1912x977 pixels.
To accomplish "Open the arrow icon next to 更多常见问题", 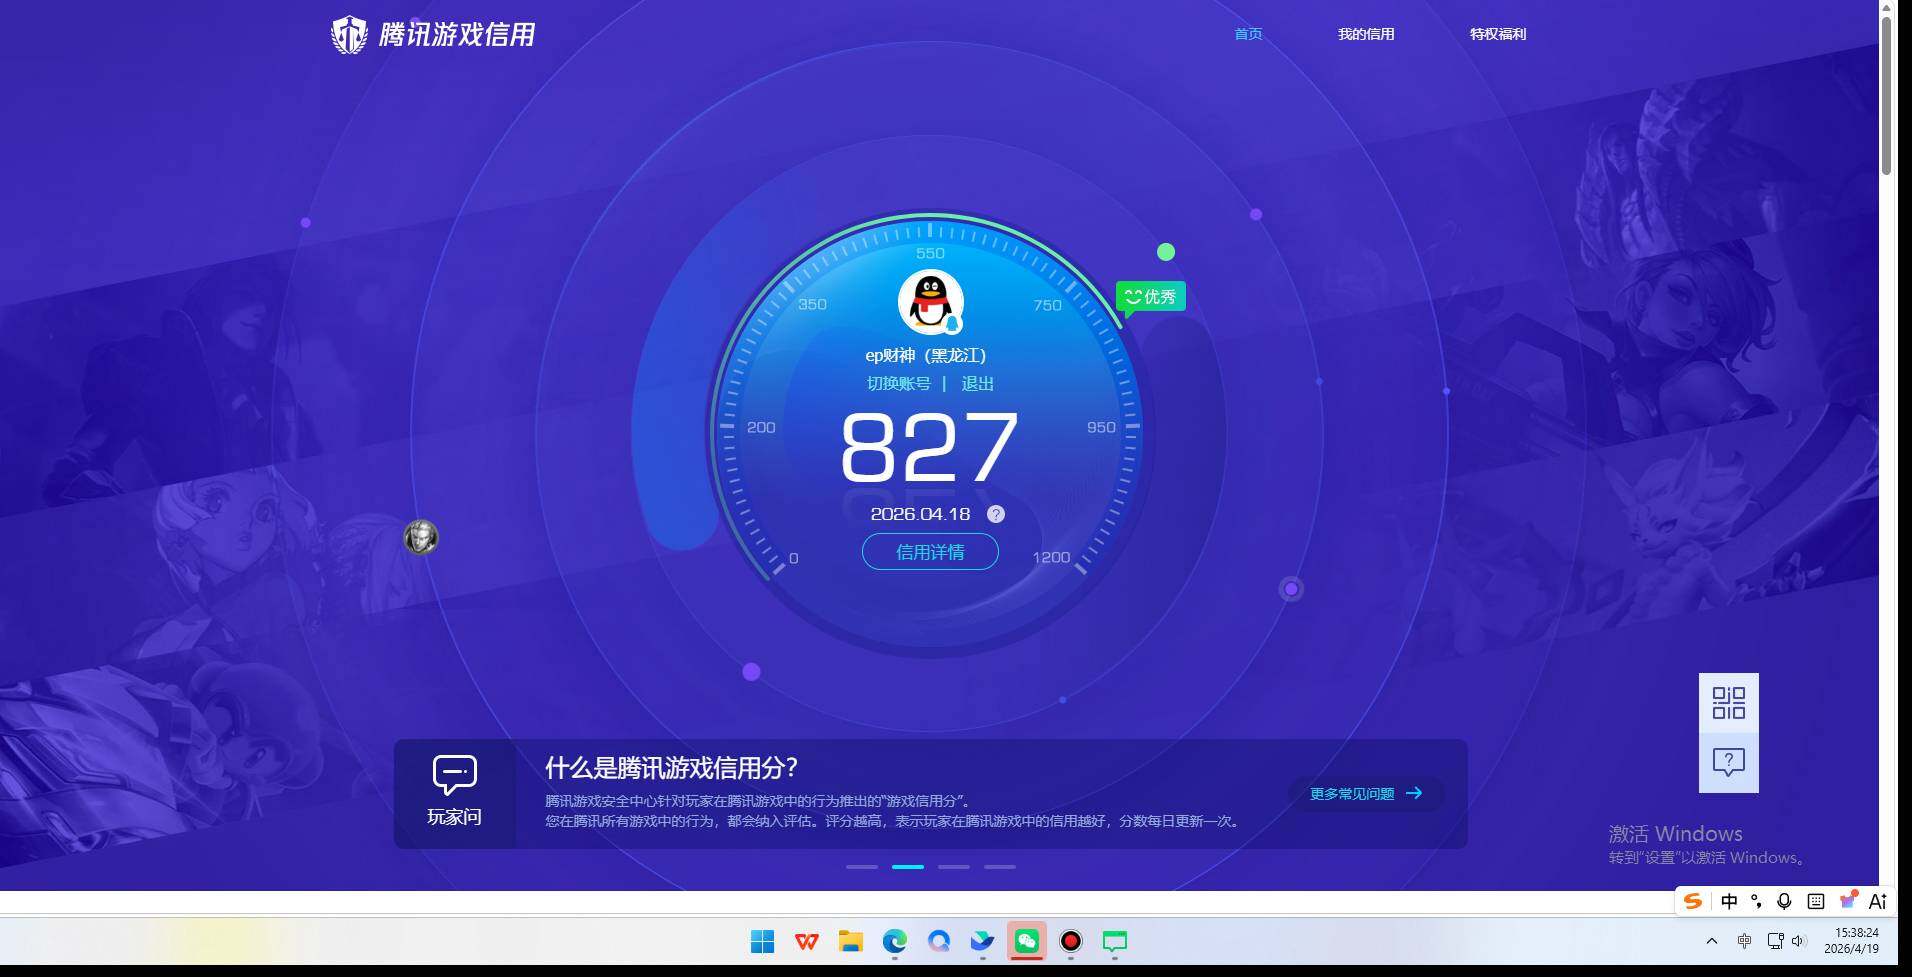I will coord(1414,793).
